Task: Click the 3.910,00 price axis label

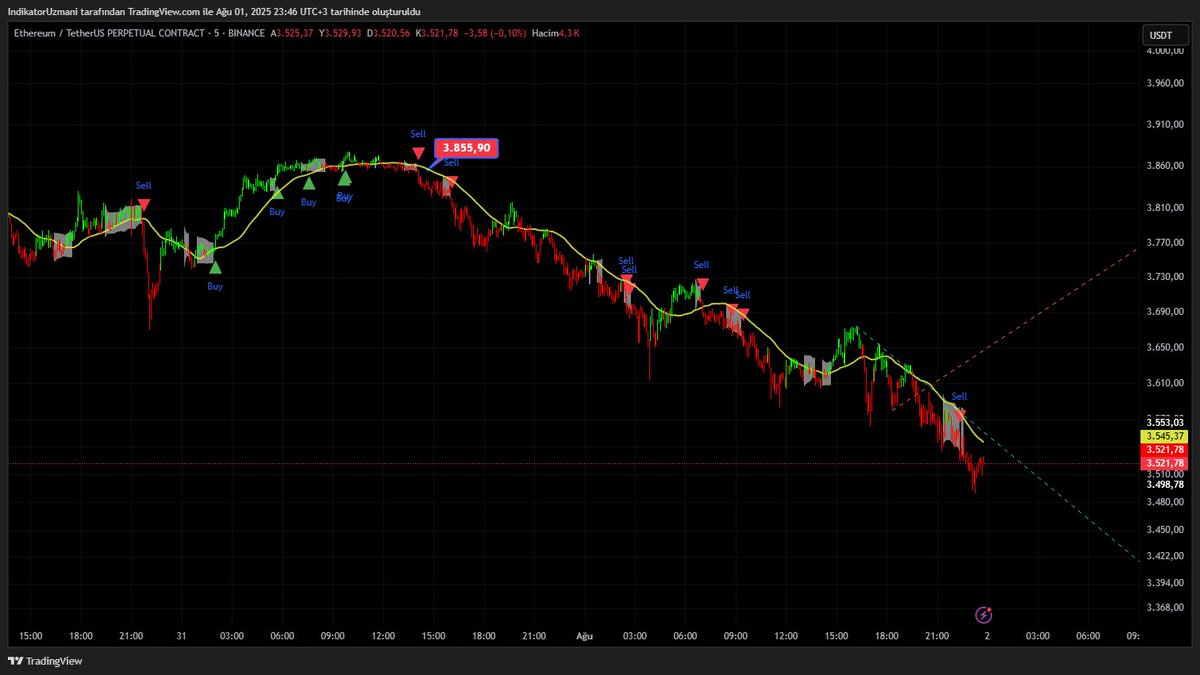Action: 1165,125
